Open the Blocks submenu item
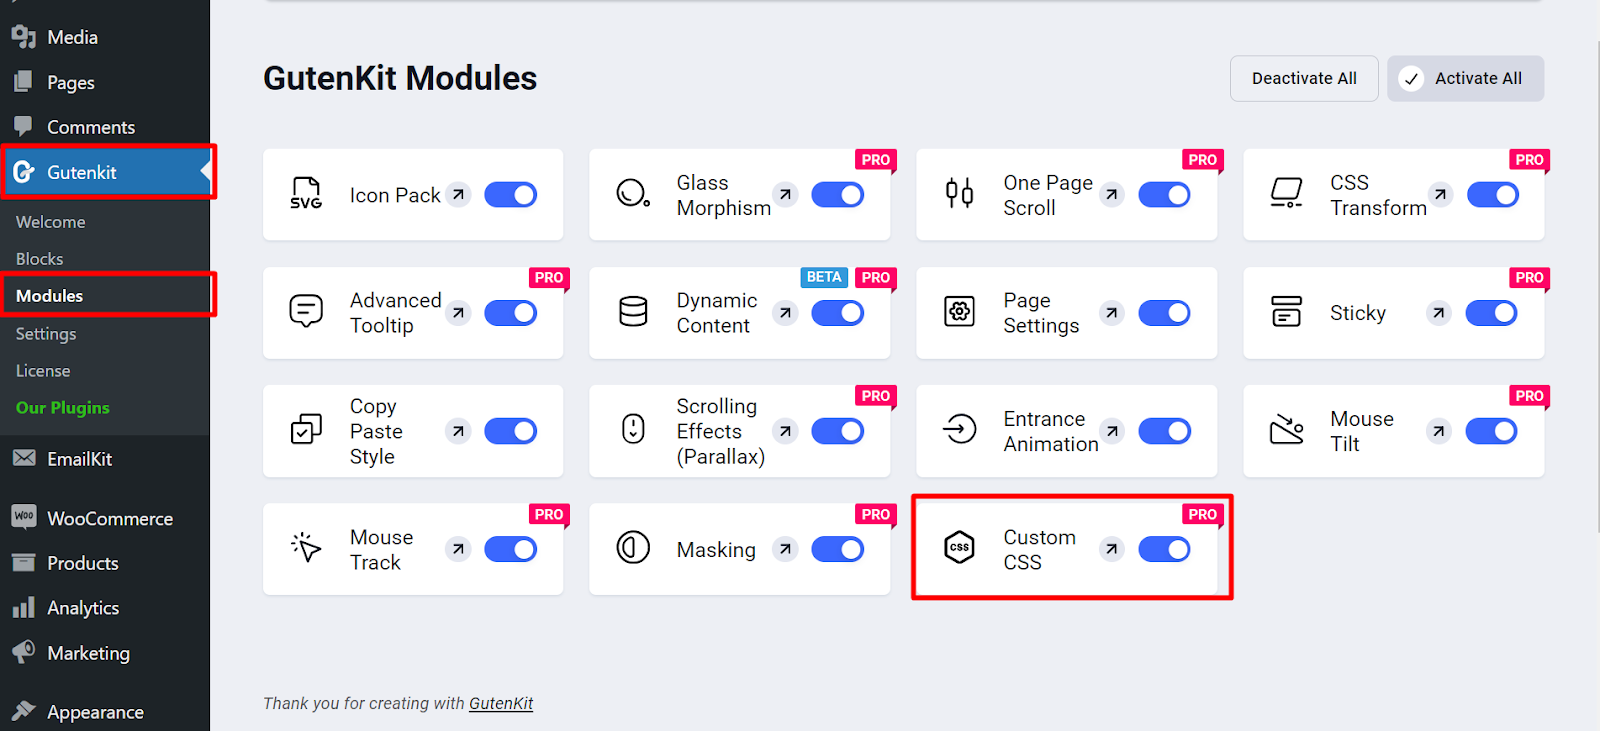 (40, 259)
